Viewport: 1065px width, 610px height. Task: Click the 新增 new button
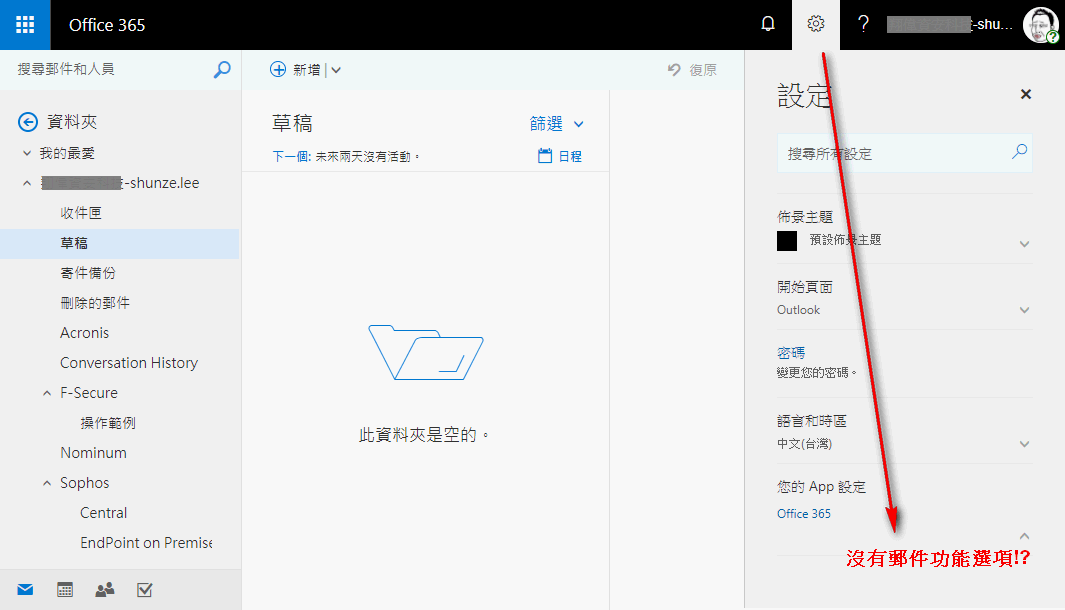click(x=306, y=70)
